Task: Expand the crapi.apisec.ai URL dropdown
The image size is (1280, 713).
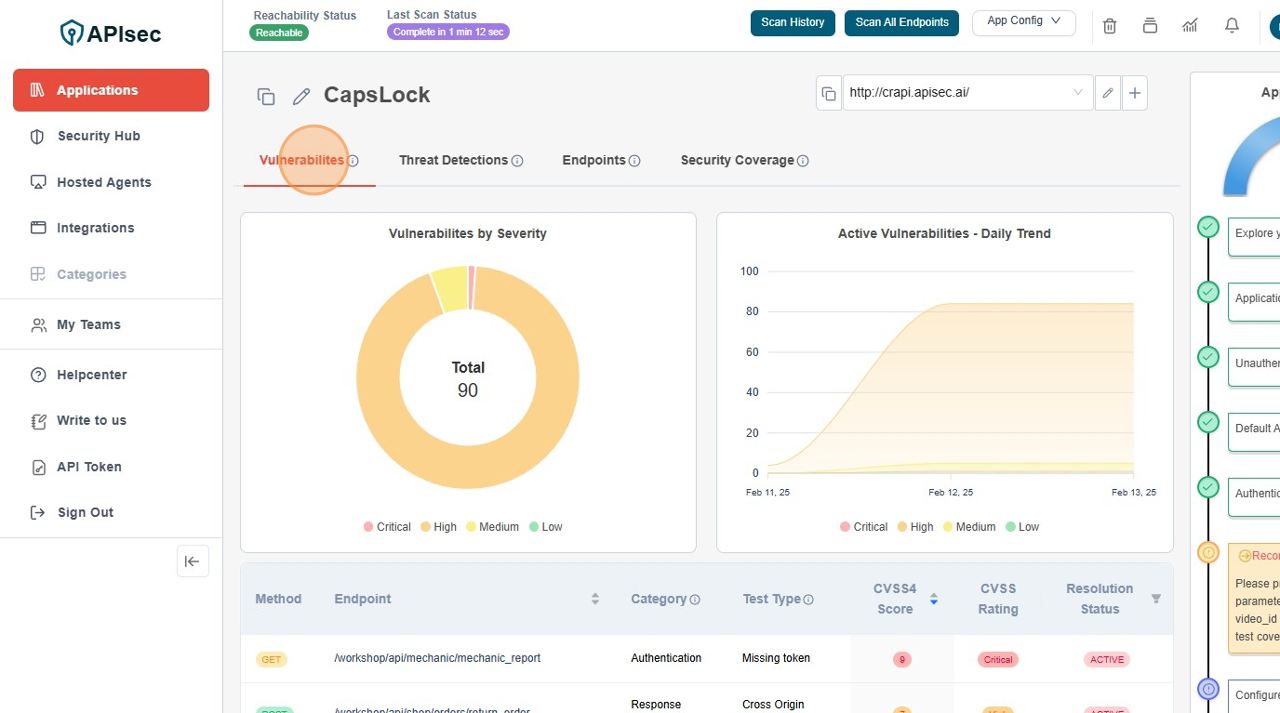Action: tap(1077, 93)
